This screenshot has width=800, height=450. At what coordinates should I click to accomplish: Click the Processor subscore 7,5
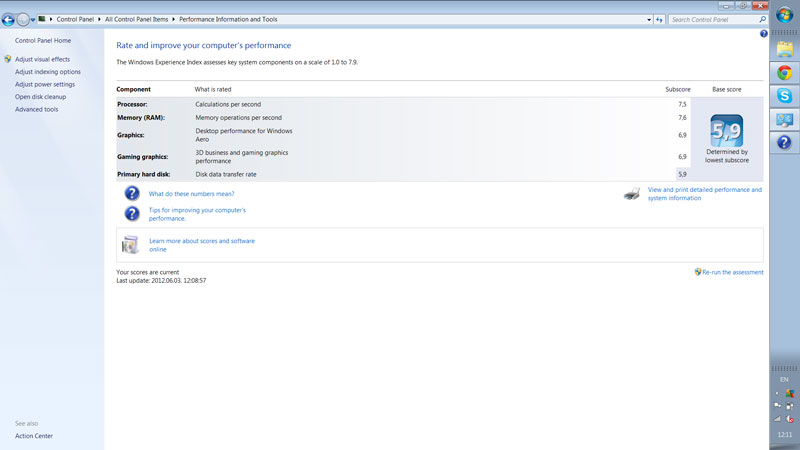[682, 104]
